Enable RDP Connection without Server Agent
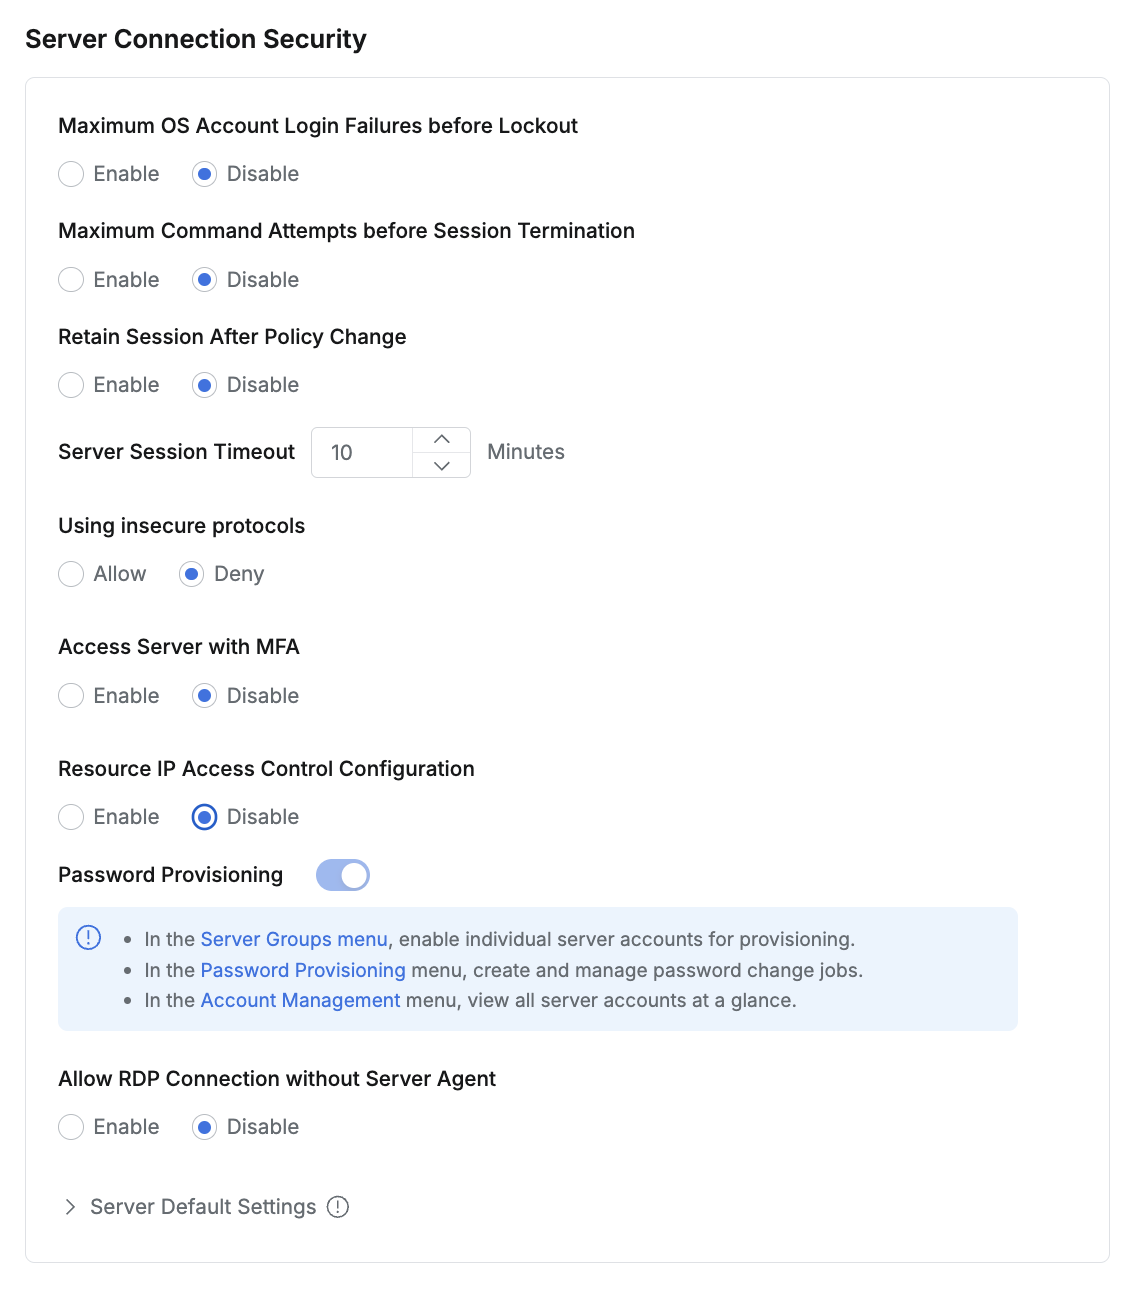The height and width of the screenshot is (1290, 1140). (71, 1127)
